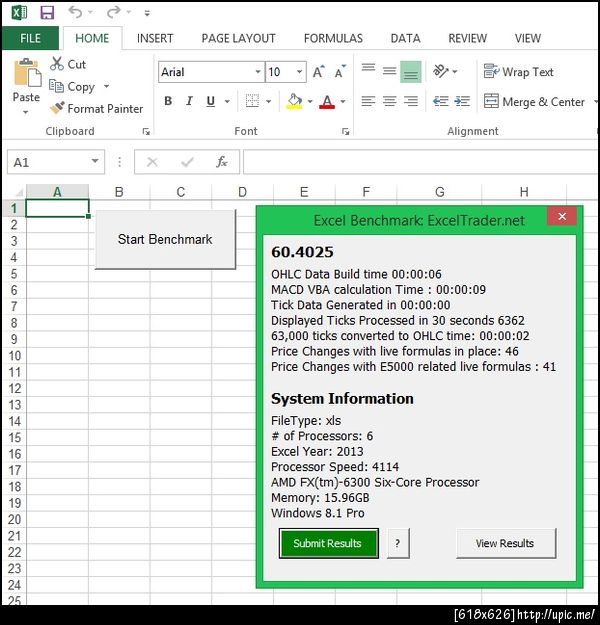This screenshot has width=600, height=625.
Task: Open the FILE tab
Action: pyautogui.click(x=30, y=38)
